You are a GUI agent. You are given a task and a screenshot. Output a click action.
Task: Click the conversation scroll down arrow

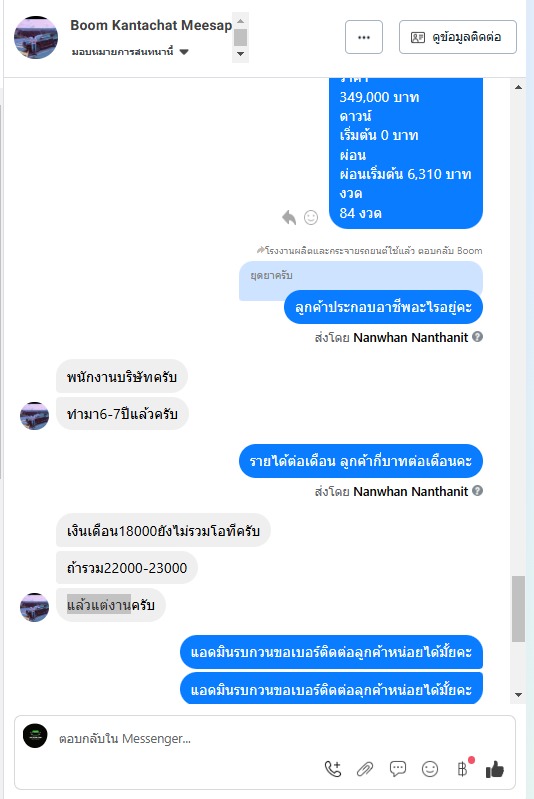pyautogui.click(x=519, y=695)
